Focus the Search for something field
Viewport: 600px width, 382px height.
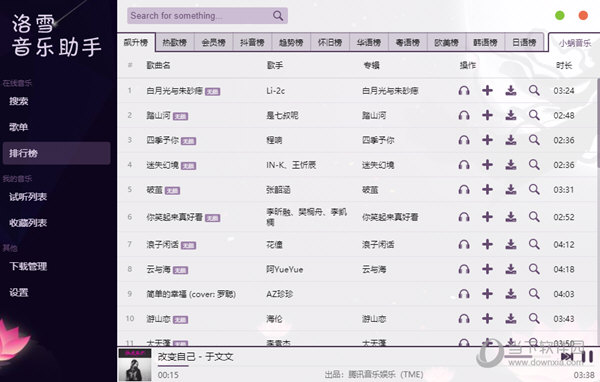coord(207,16)
